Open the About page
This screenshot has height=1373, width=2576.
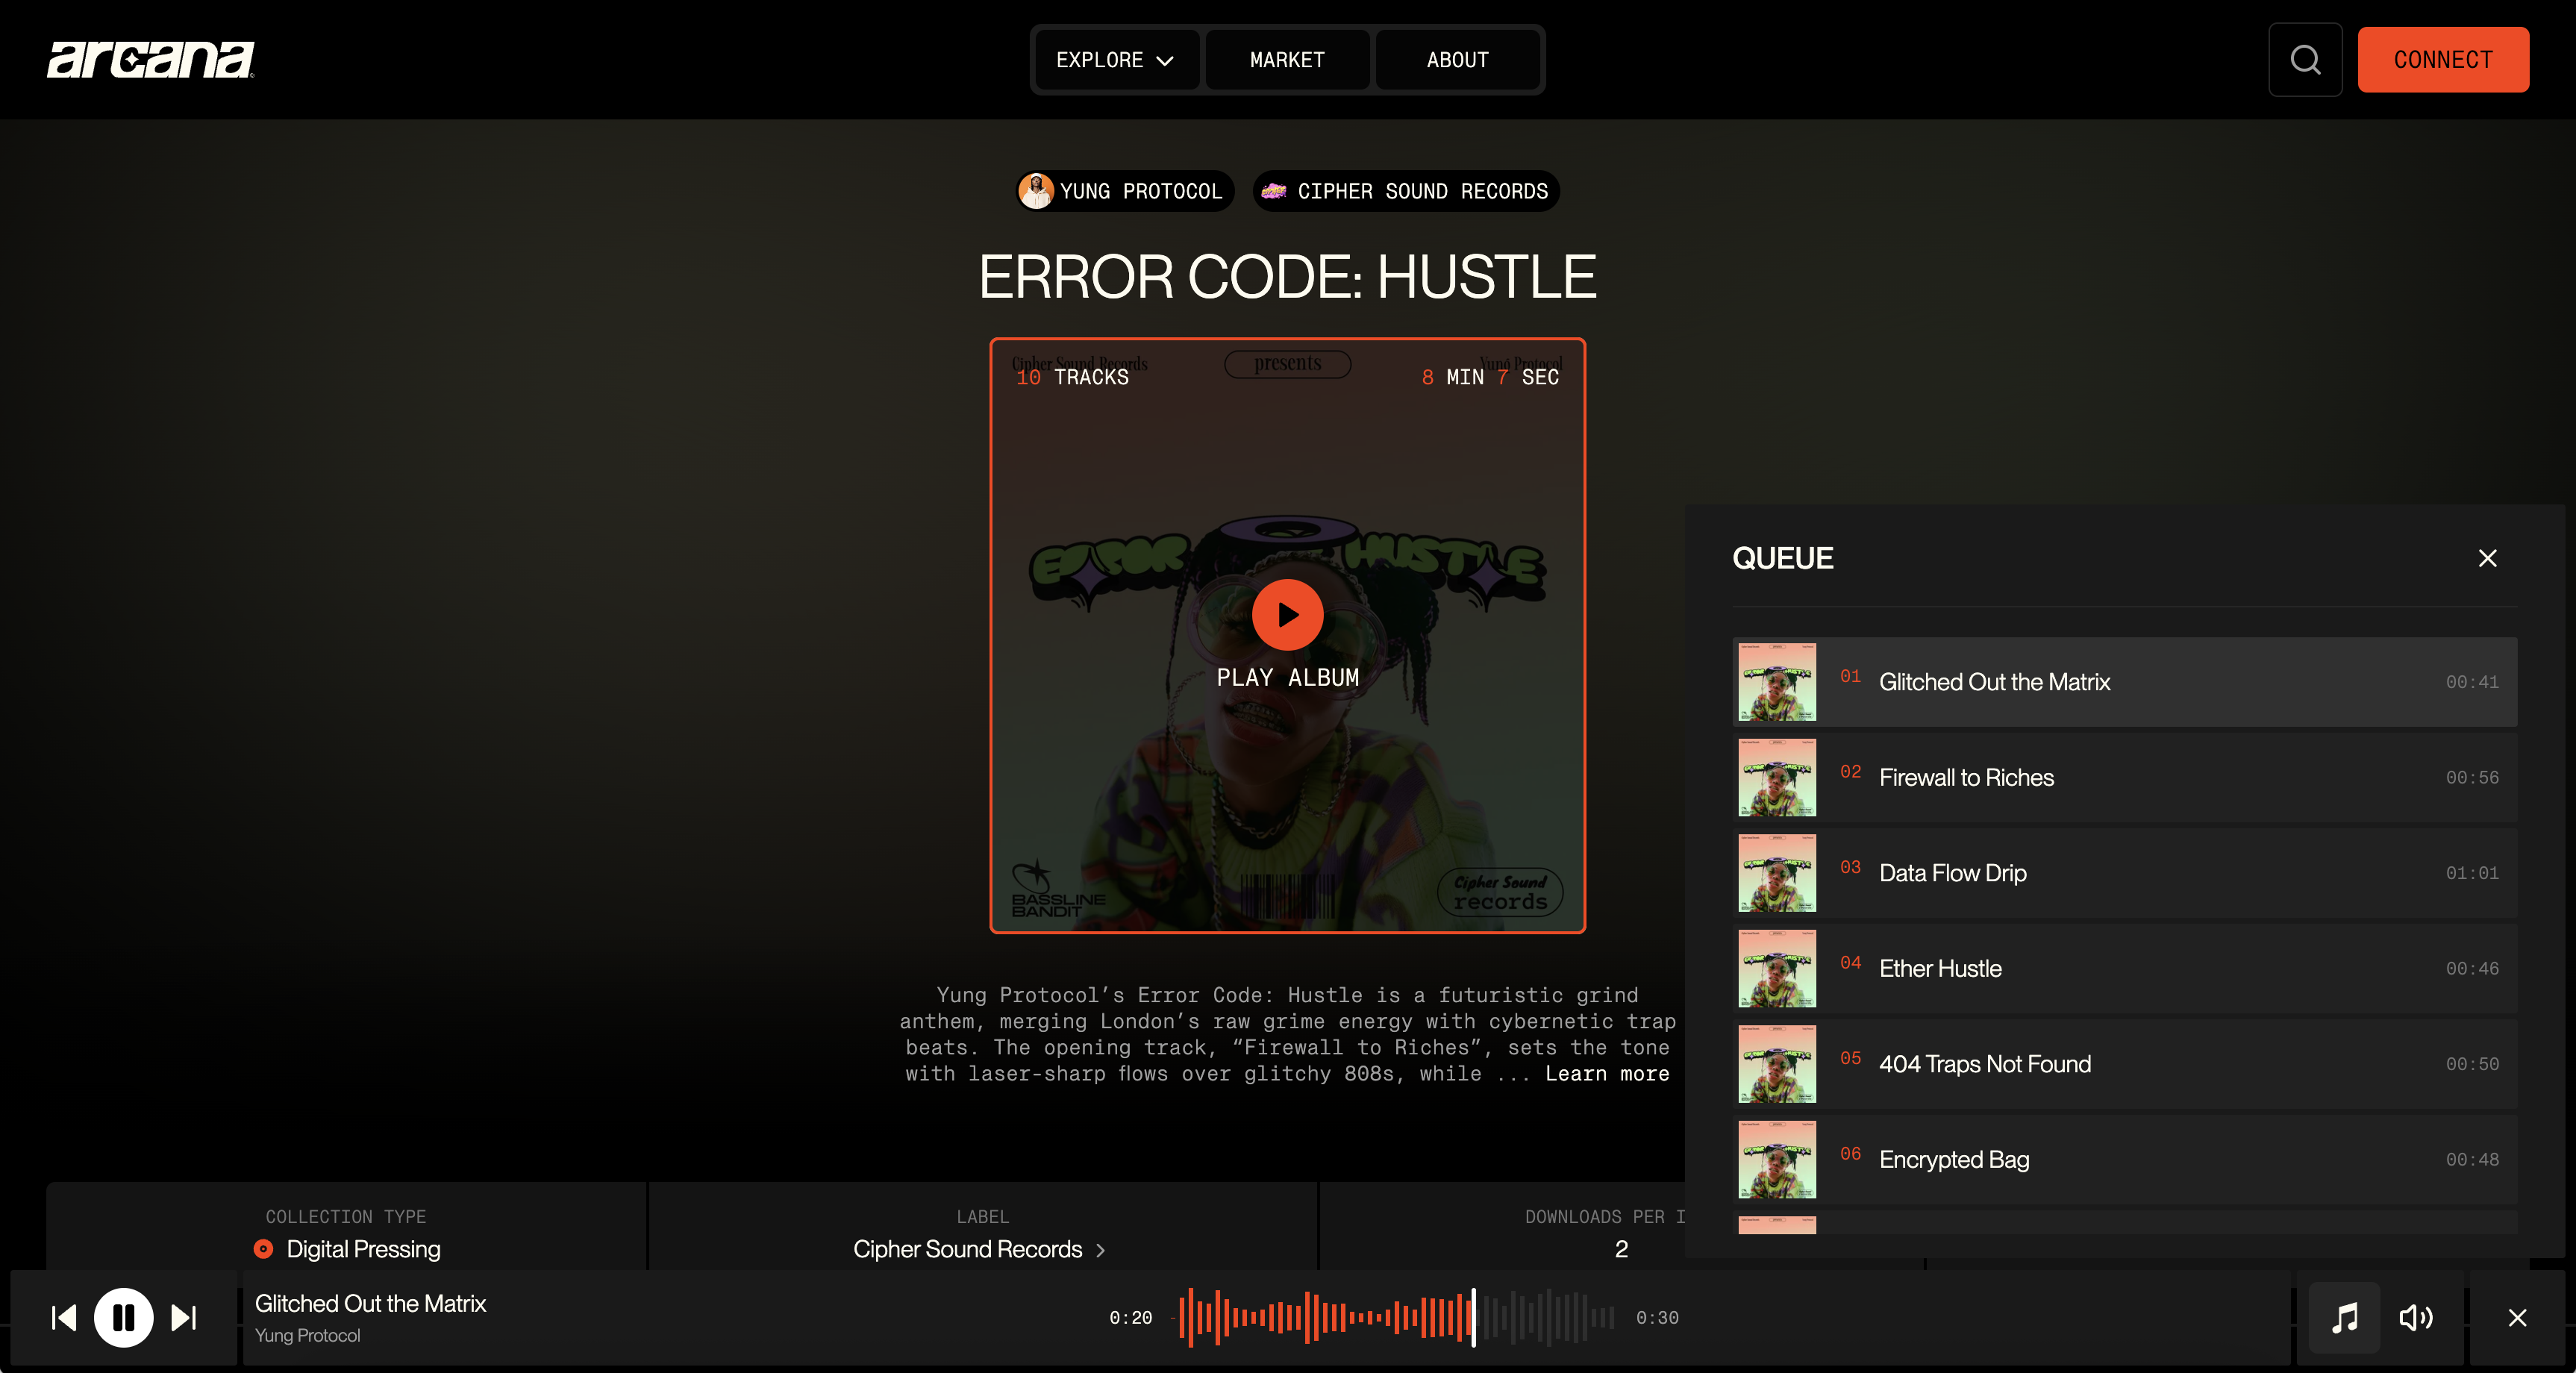tap(1456, 59)
